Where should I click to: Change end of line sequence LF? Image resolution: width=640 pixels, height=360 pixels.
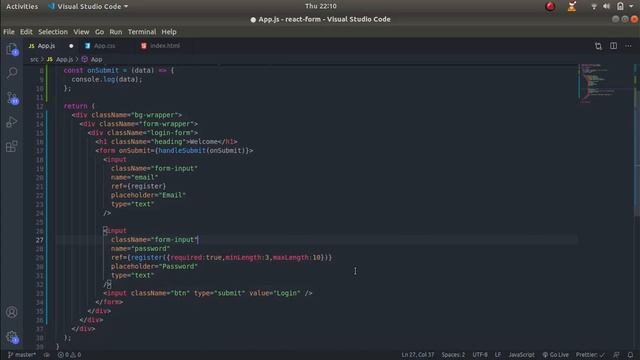(498, 355)
